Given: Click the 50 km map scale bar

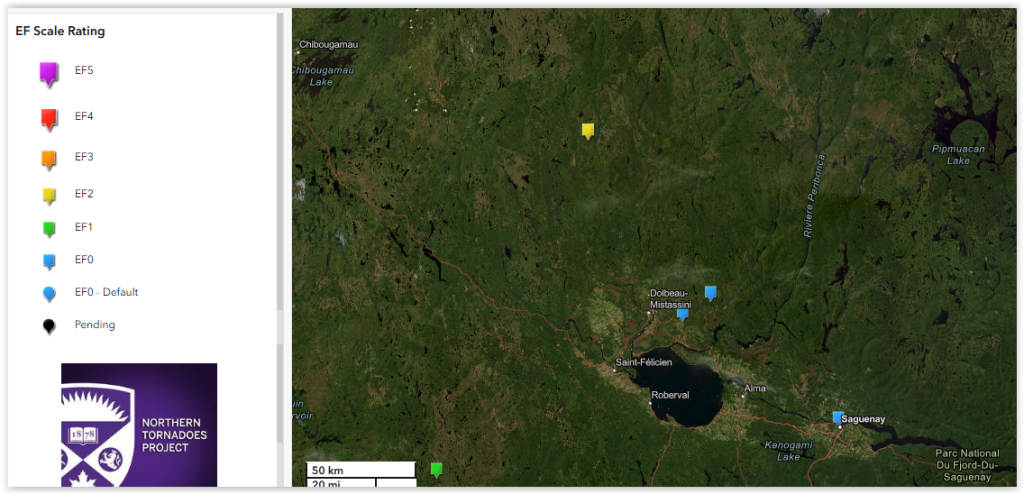Looking at the screenshot, I should [360, 470].
